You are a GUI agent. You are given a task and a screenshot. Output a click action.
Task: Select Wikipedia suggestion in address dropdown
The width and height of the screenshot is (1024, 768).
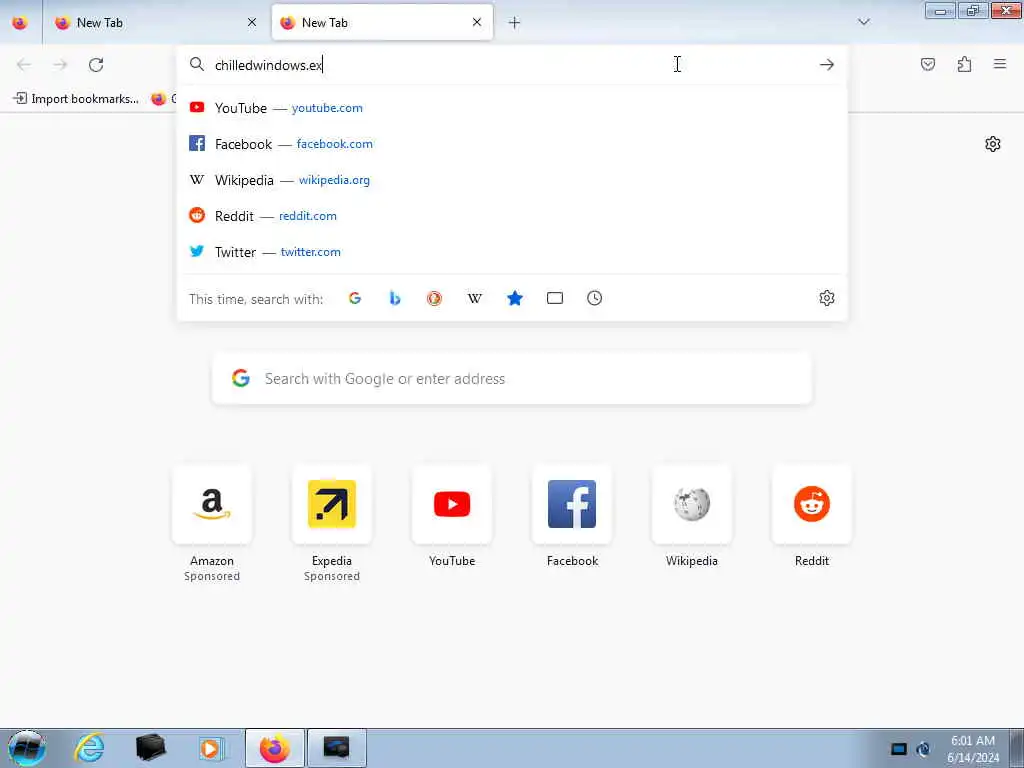(x=512, y=180)
